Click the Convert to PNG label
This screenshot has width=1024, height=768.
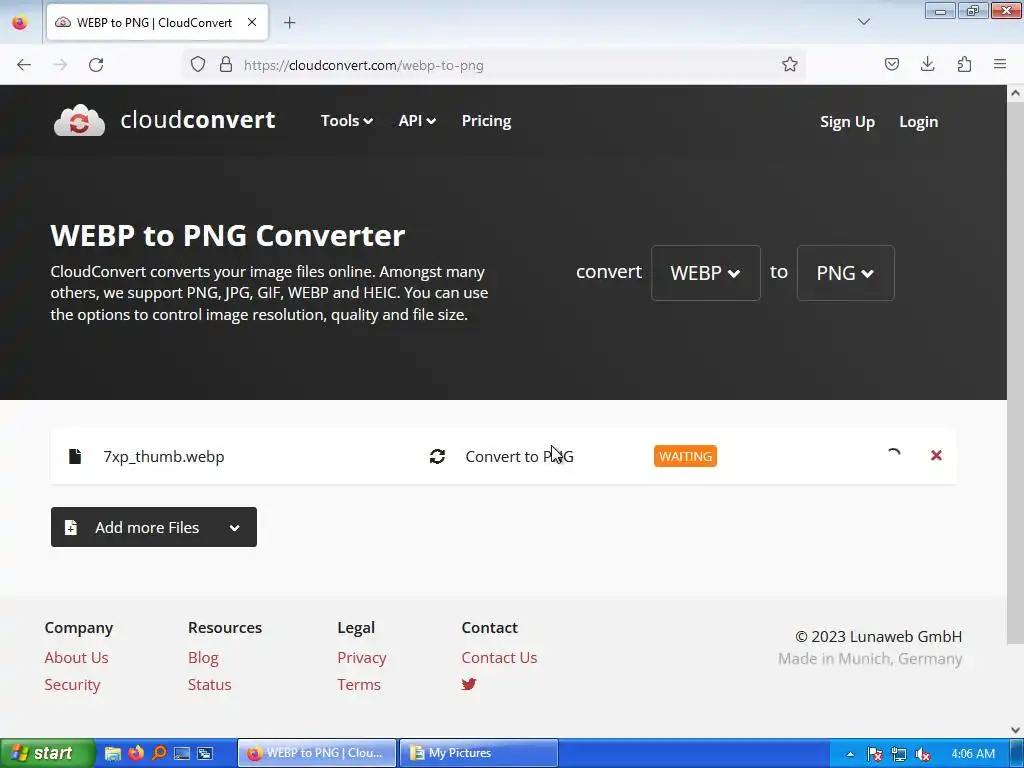(x=519, y=456)
